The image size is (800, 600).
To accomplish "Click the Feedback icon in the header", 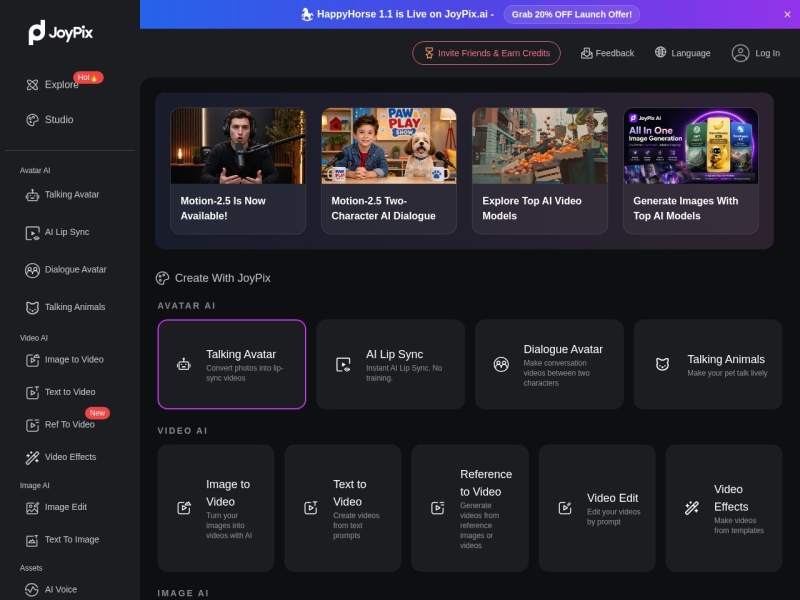I will click(586, 53).
